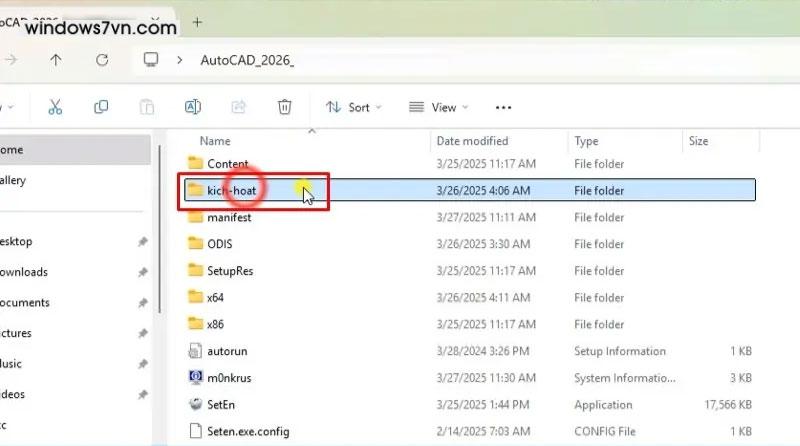Image resolution: width=800 pixels, height=446 pixels.
Task: Click the SetEn application icon
Action: (x=196, y=405)
